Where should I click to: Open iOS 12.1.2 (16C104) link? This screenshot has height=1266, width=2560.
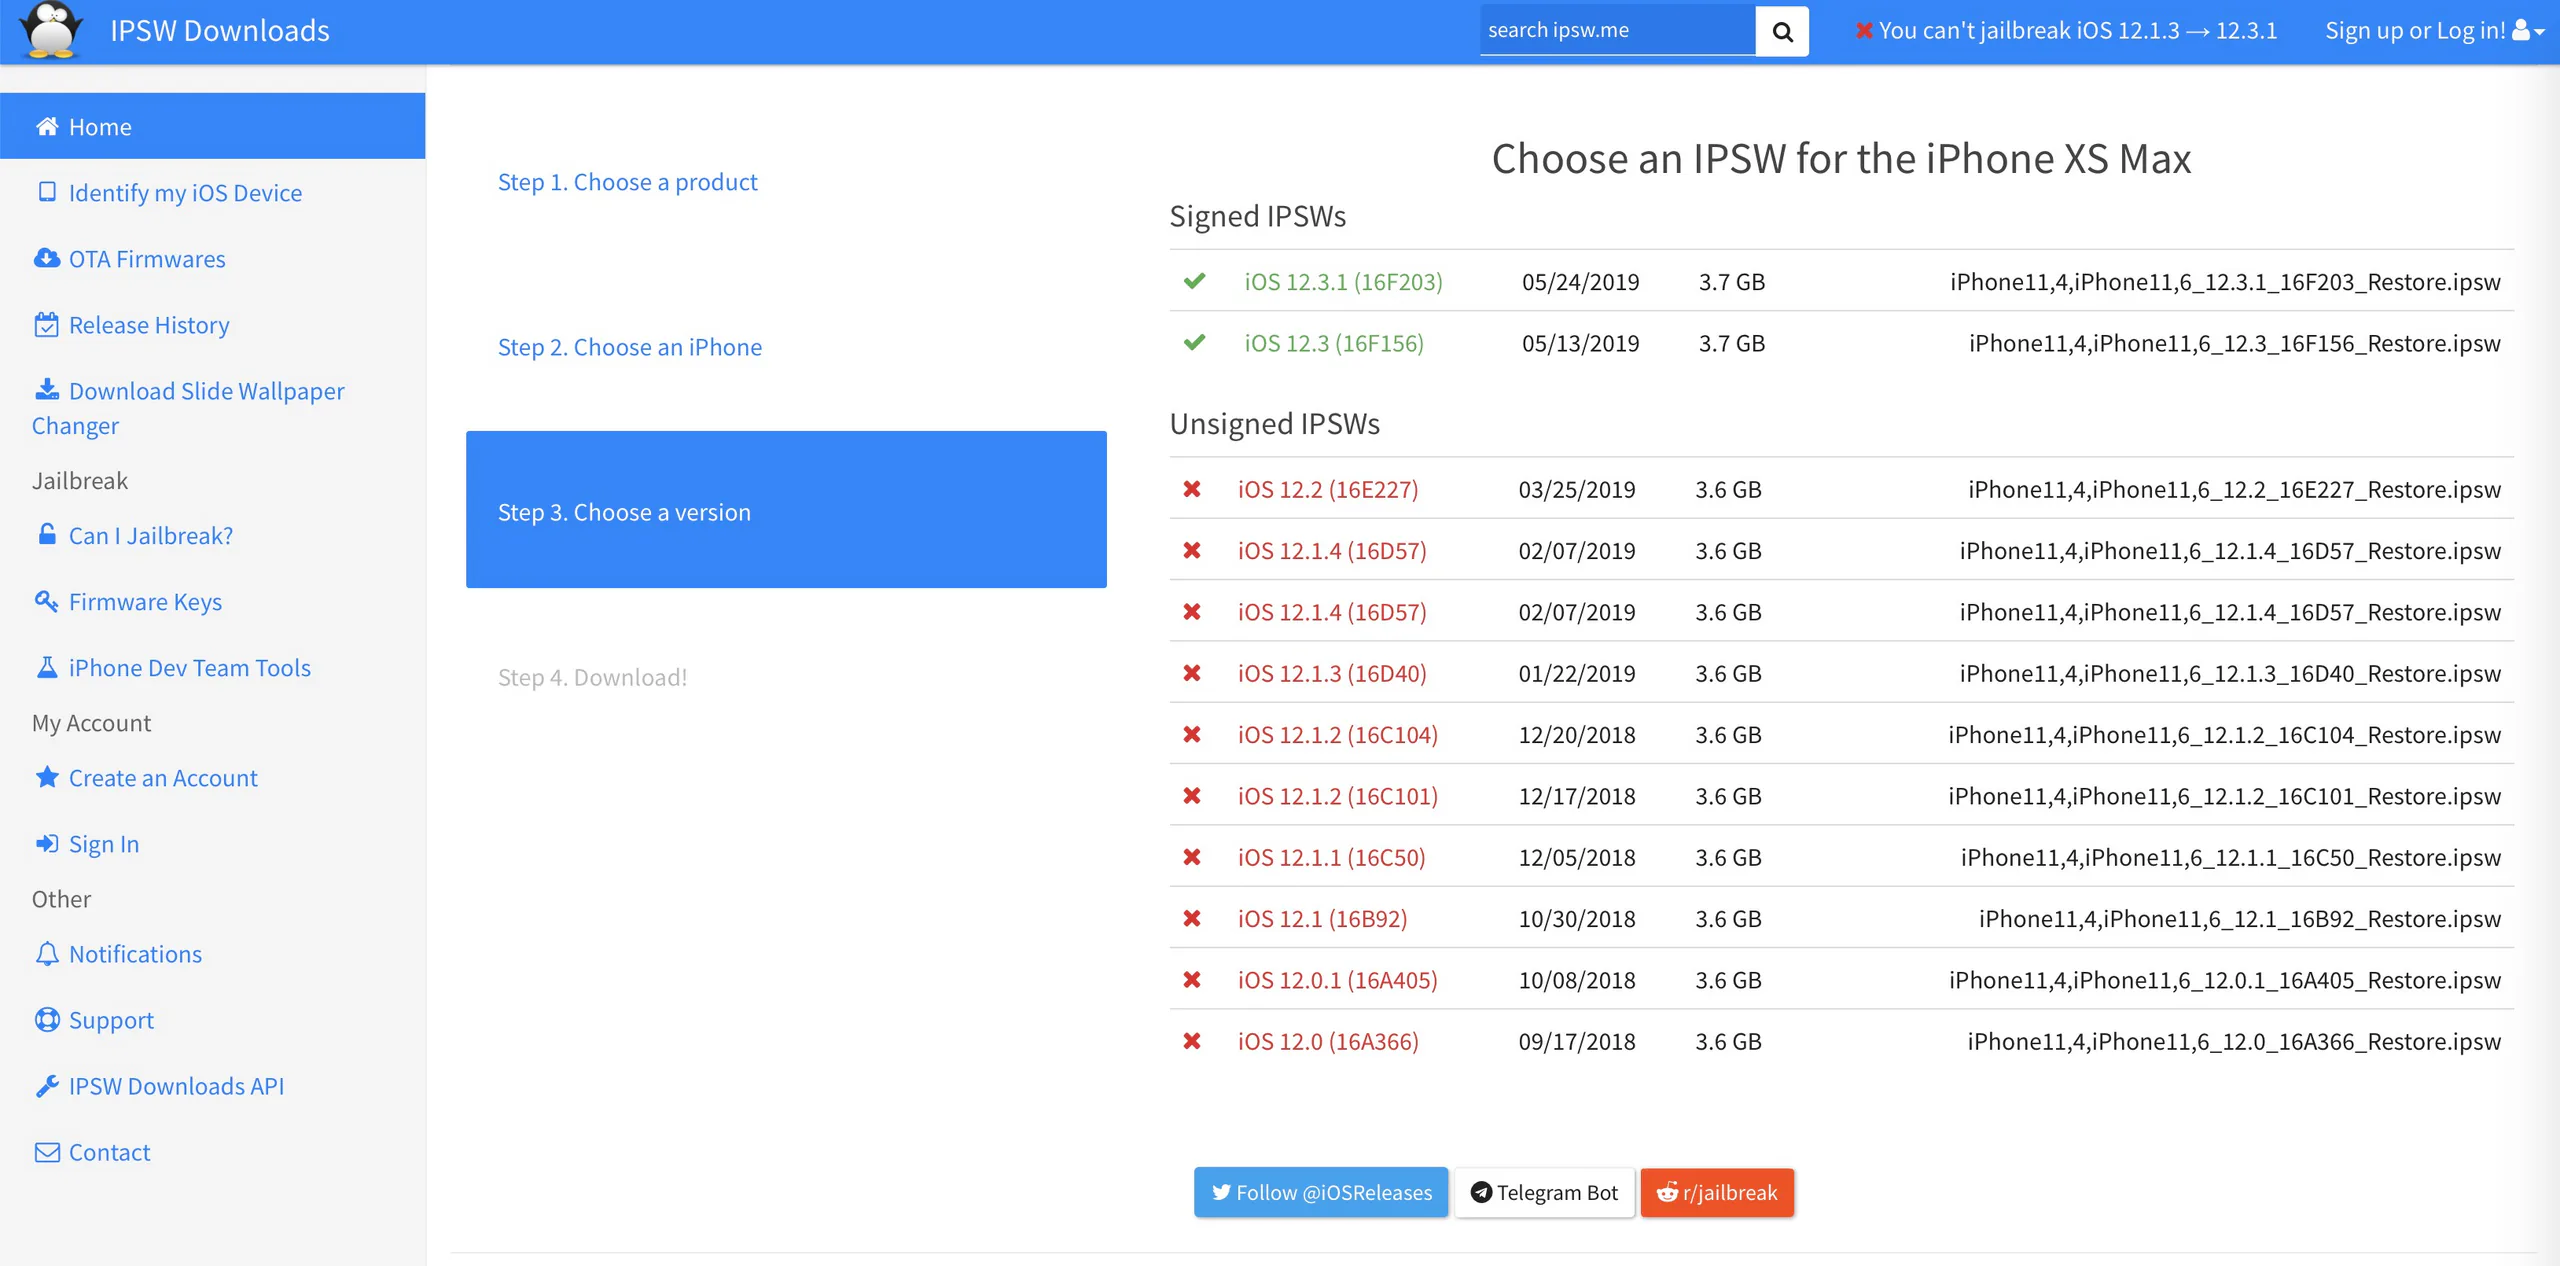tap(1338, 735)
